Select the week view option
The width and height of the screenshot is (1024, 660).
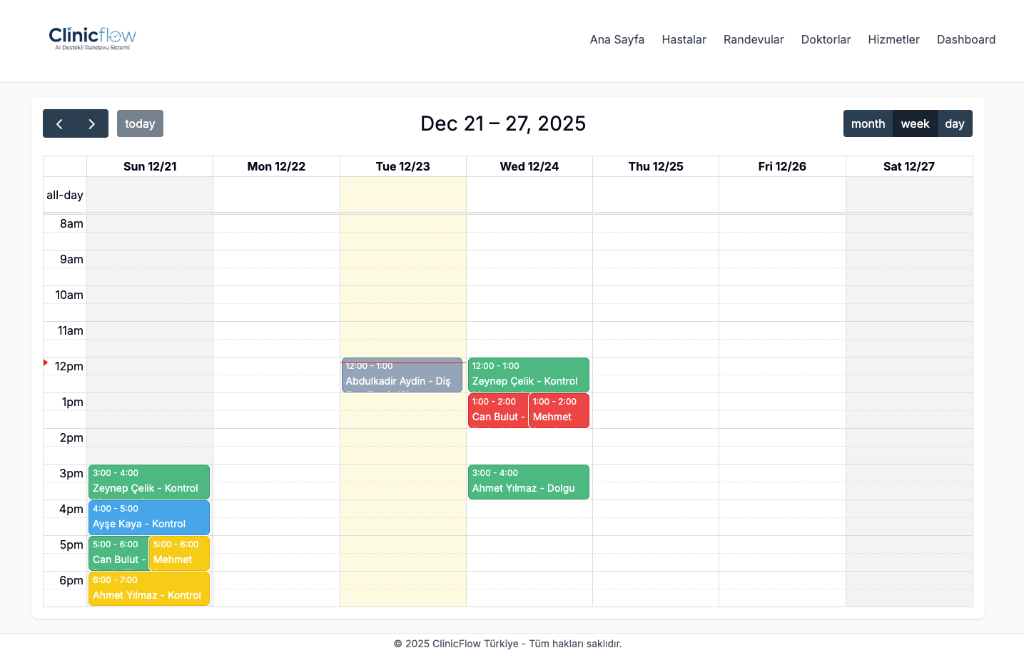[x=914, y=123]
